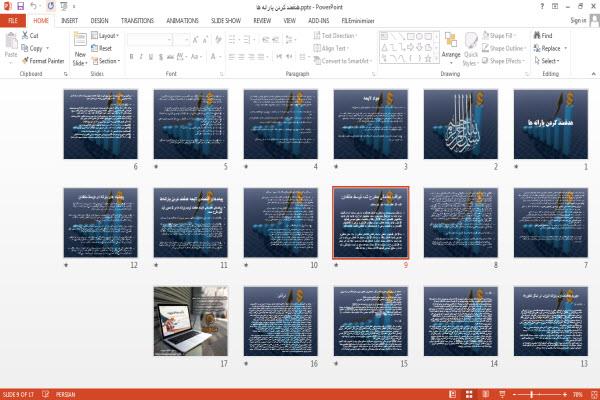Open the Shape Outline dropdown
Screen dimensions: 600x400
click(x=504, y=48)
